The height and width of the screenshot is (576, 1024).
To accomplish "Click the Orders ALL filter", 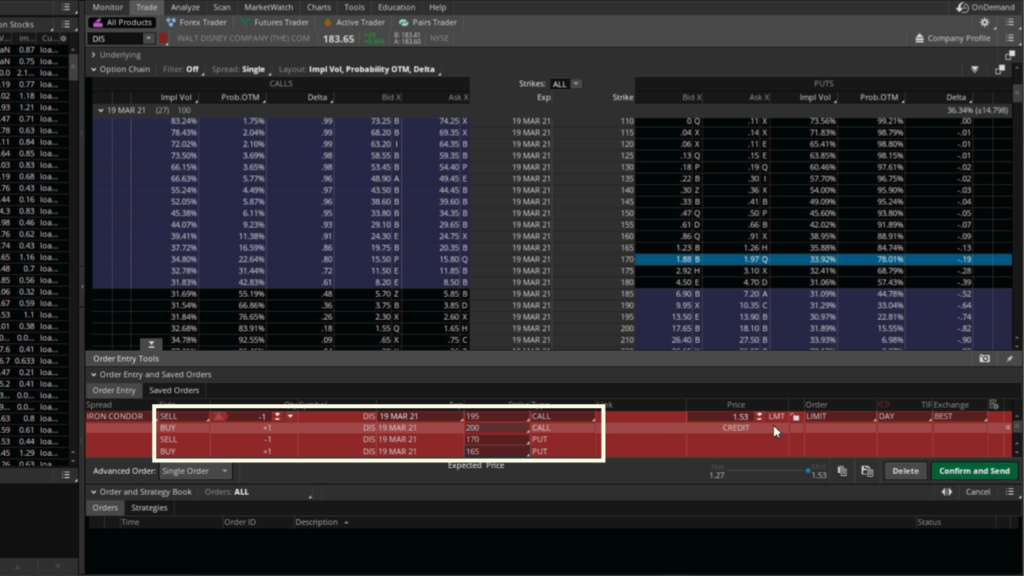I will pyautogui.click(x=226, y=492).
